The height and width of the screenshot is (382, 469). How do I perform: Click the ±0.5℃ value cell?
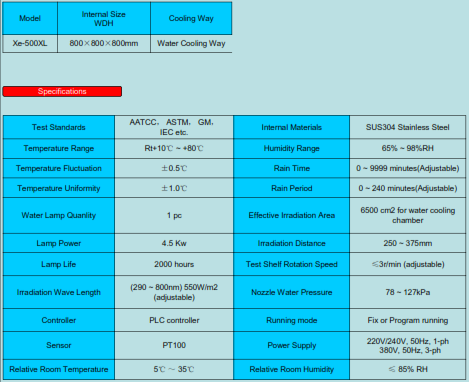click(174, 168)
